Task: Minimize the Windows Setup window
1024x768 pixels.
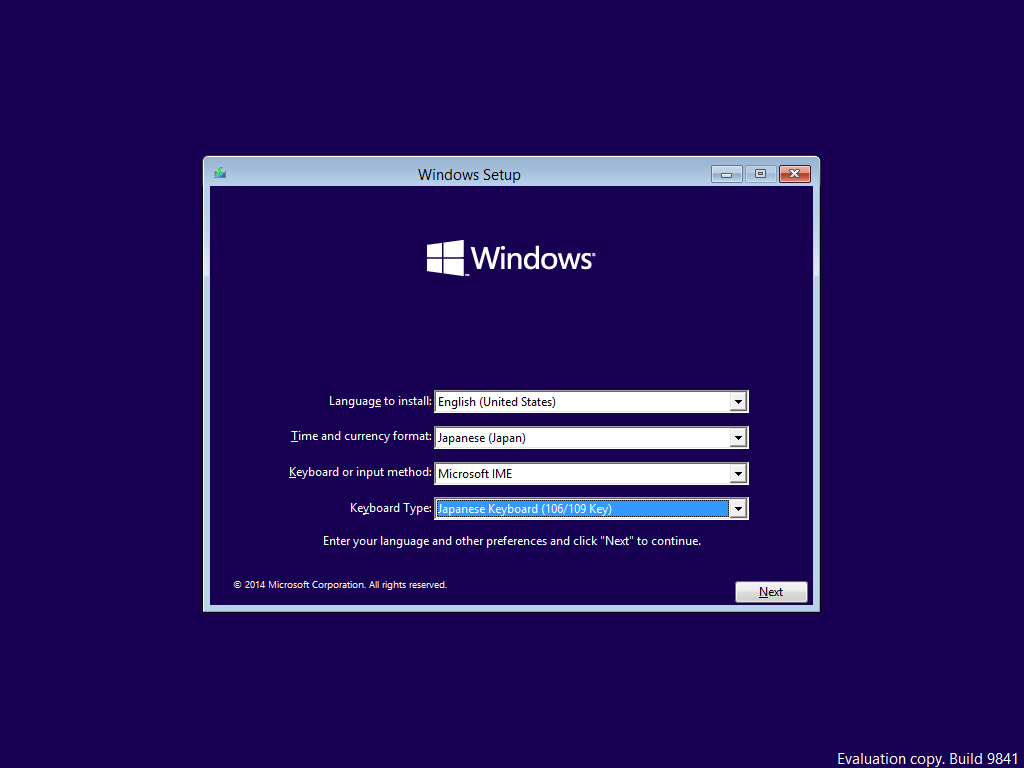Action: tap(726, 173)
